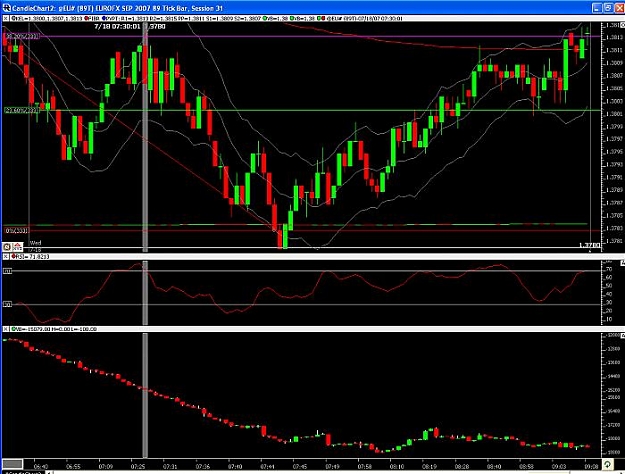Click the RSI 30 level label
The image size is (625, 474).
8,305
